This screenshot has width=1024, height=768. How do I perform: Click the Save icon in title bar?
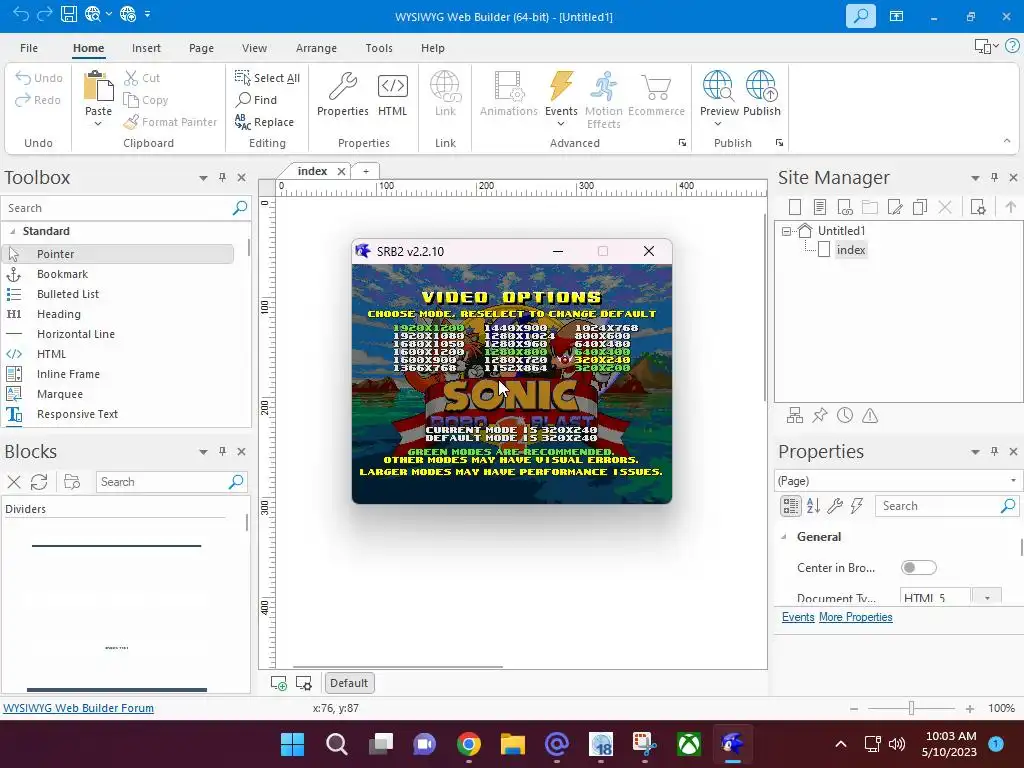pos(69,14)
